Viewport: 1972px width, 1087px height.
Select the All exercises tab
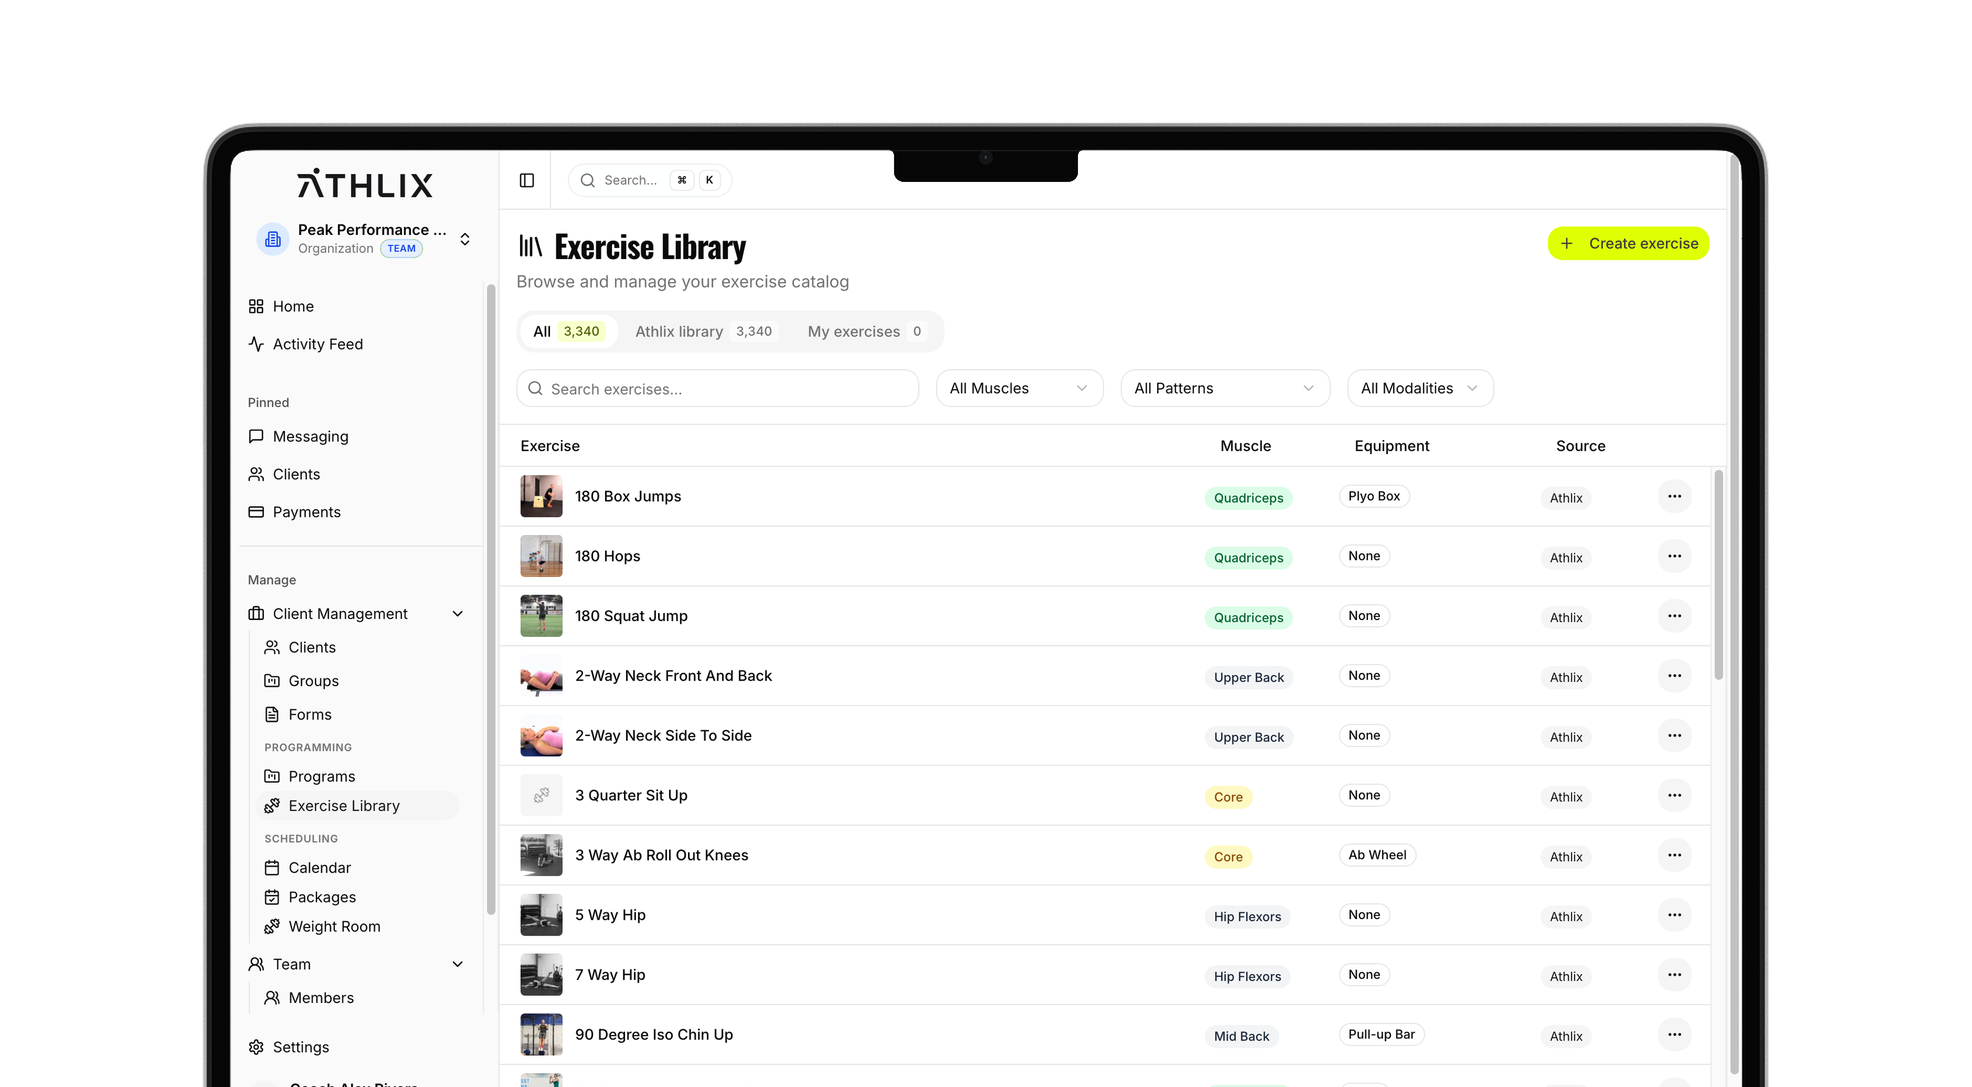click(567, 332)
